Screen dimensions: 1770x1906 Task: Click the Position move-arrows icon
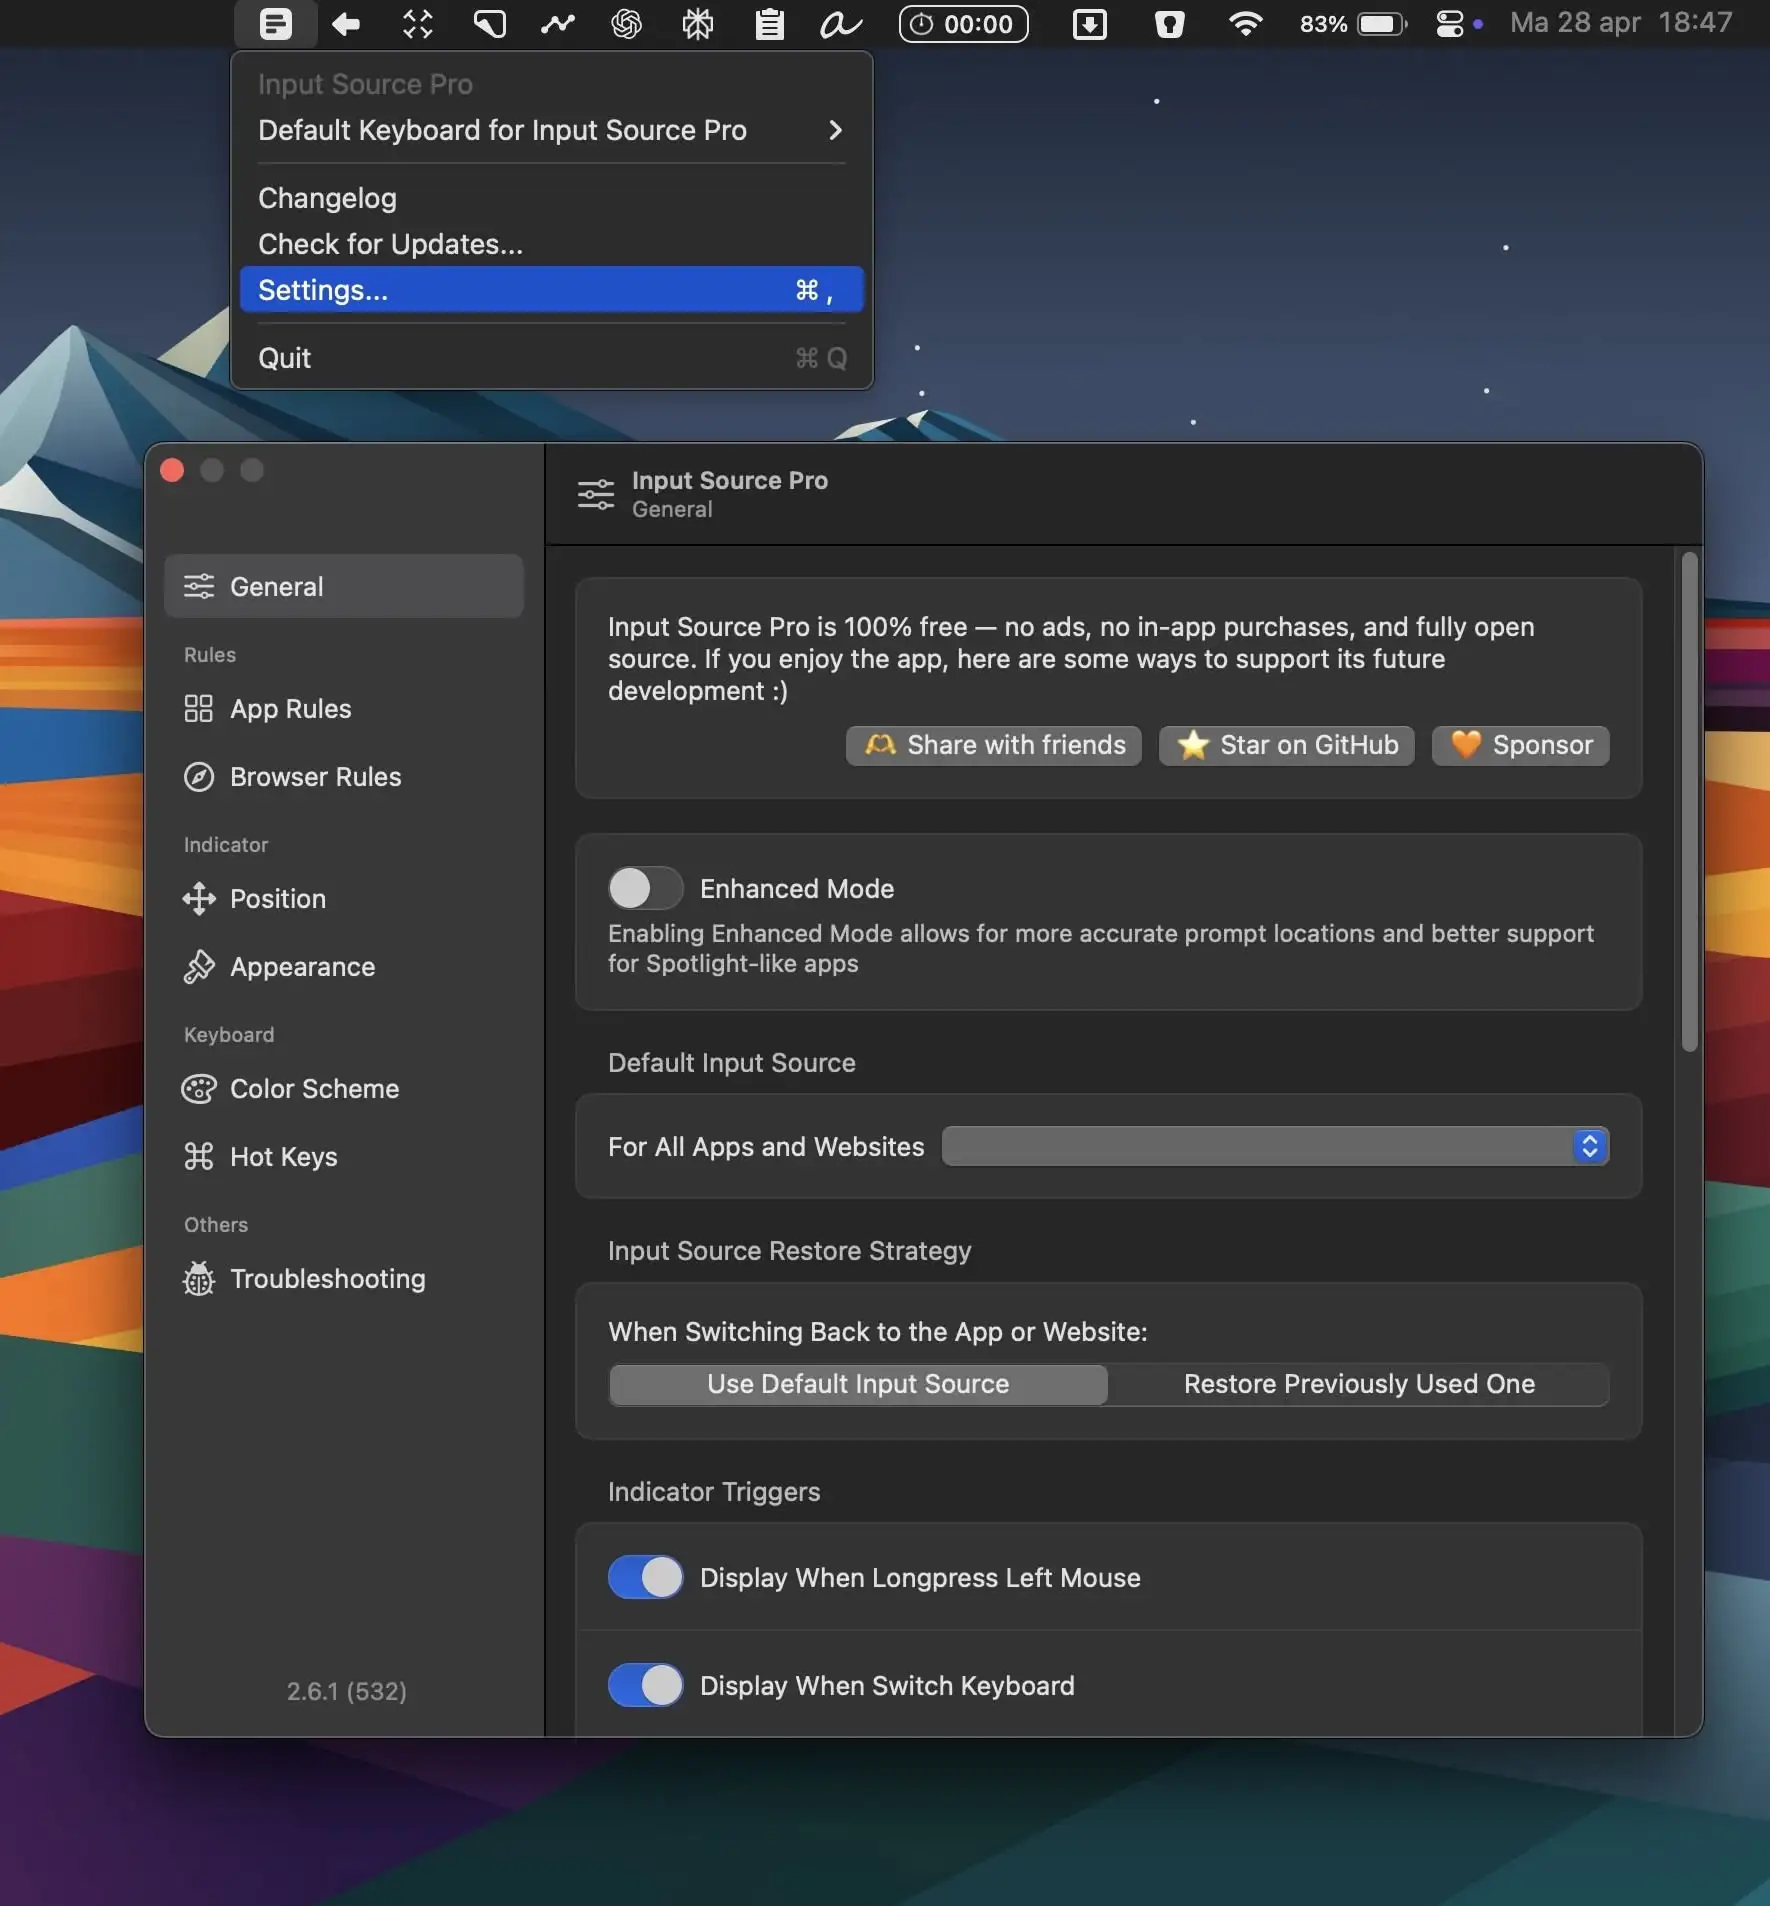[x=199, y=898]
